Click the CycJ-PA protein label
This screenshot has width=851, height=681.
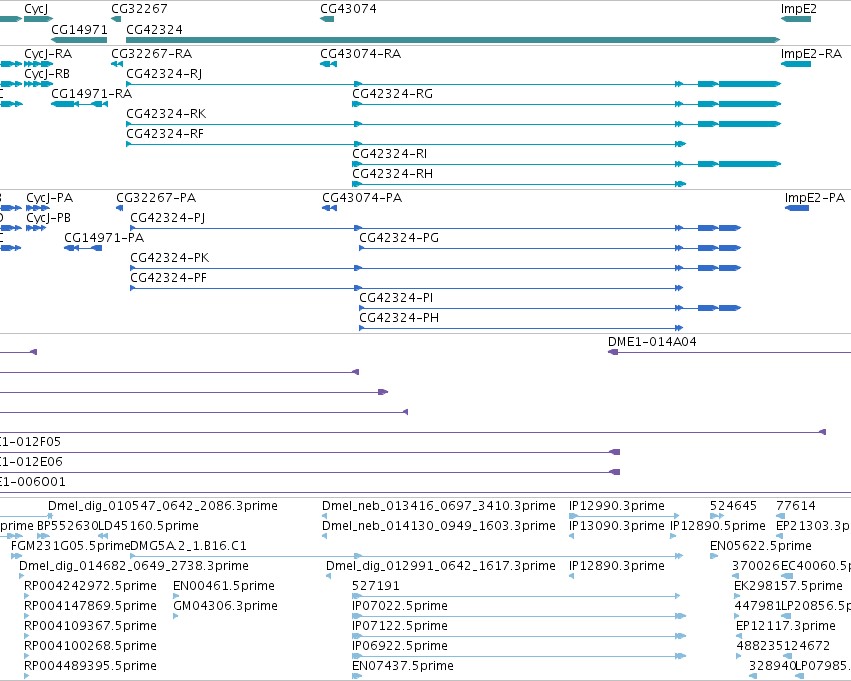[x=49, y=198]
